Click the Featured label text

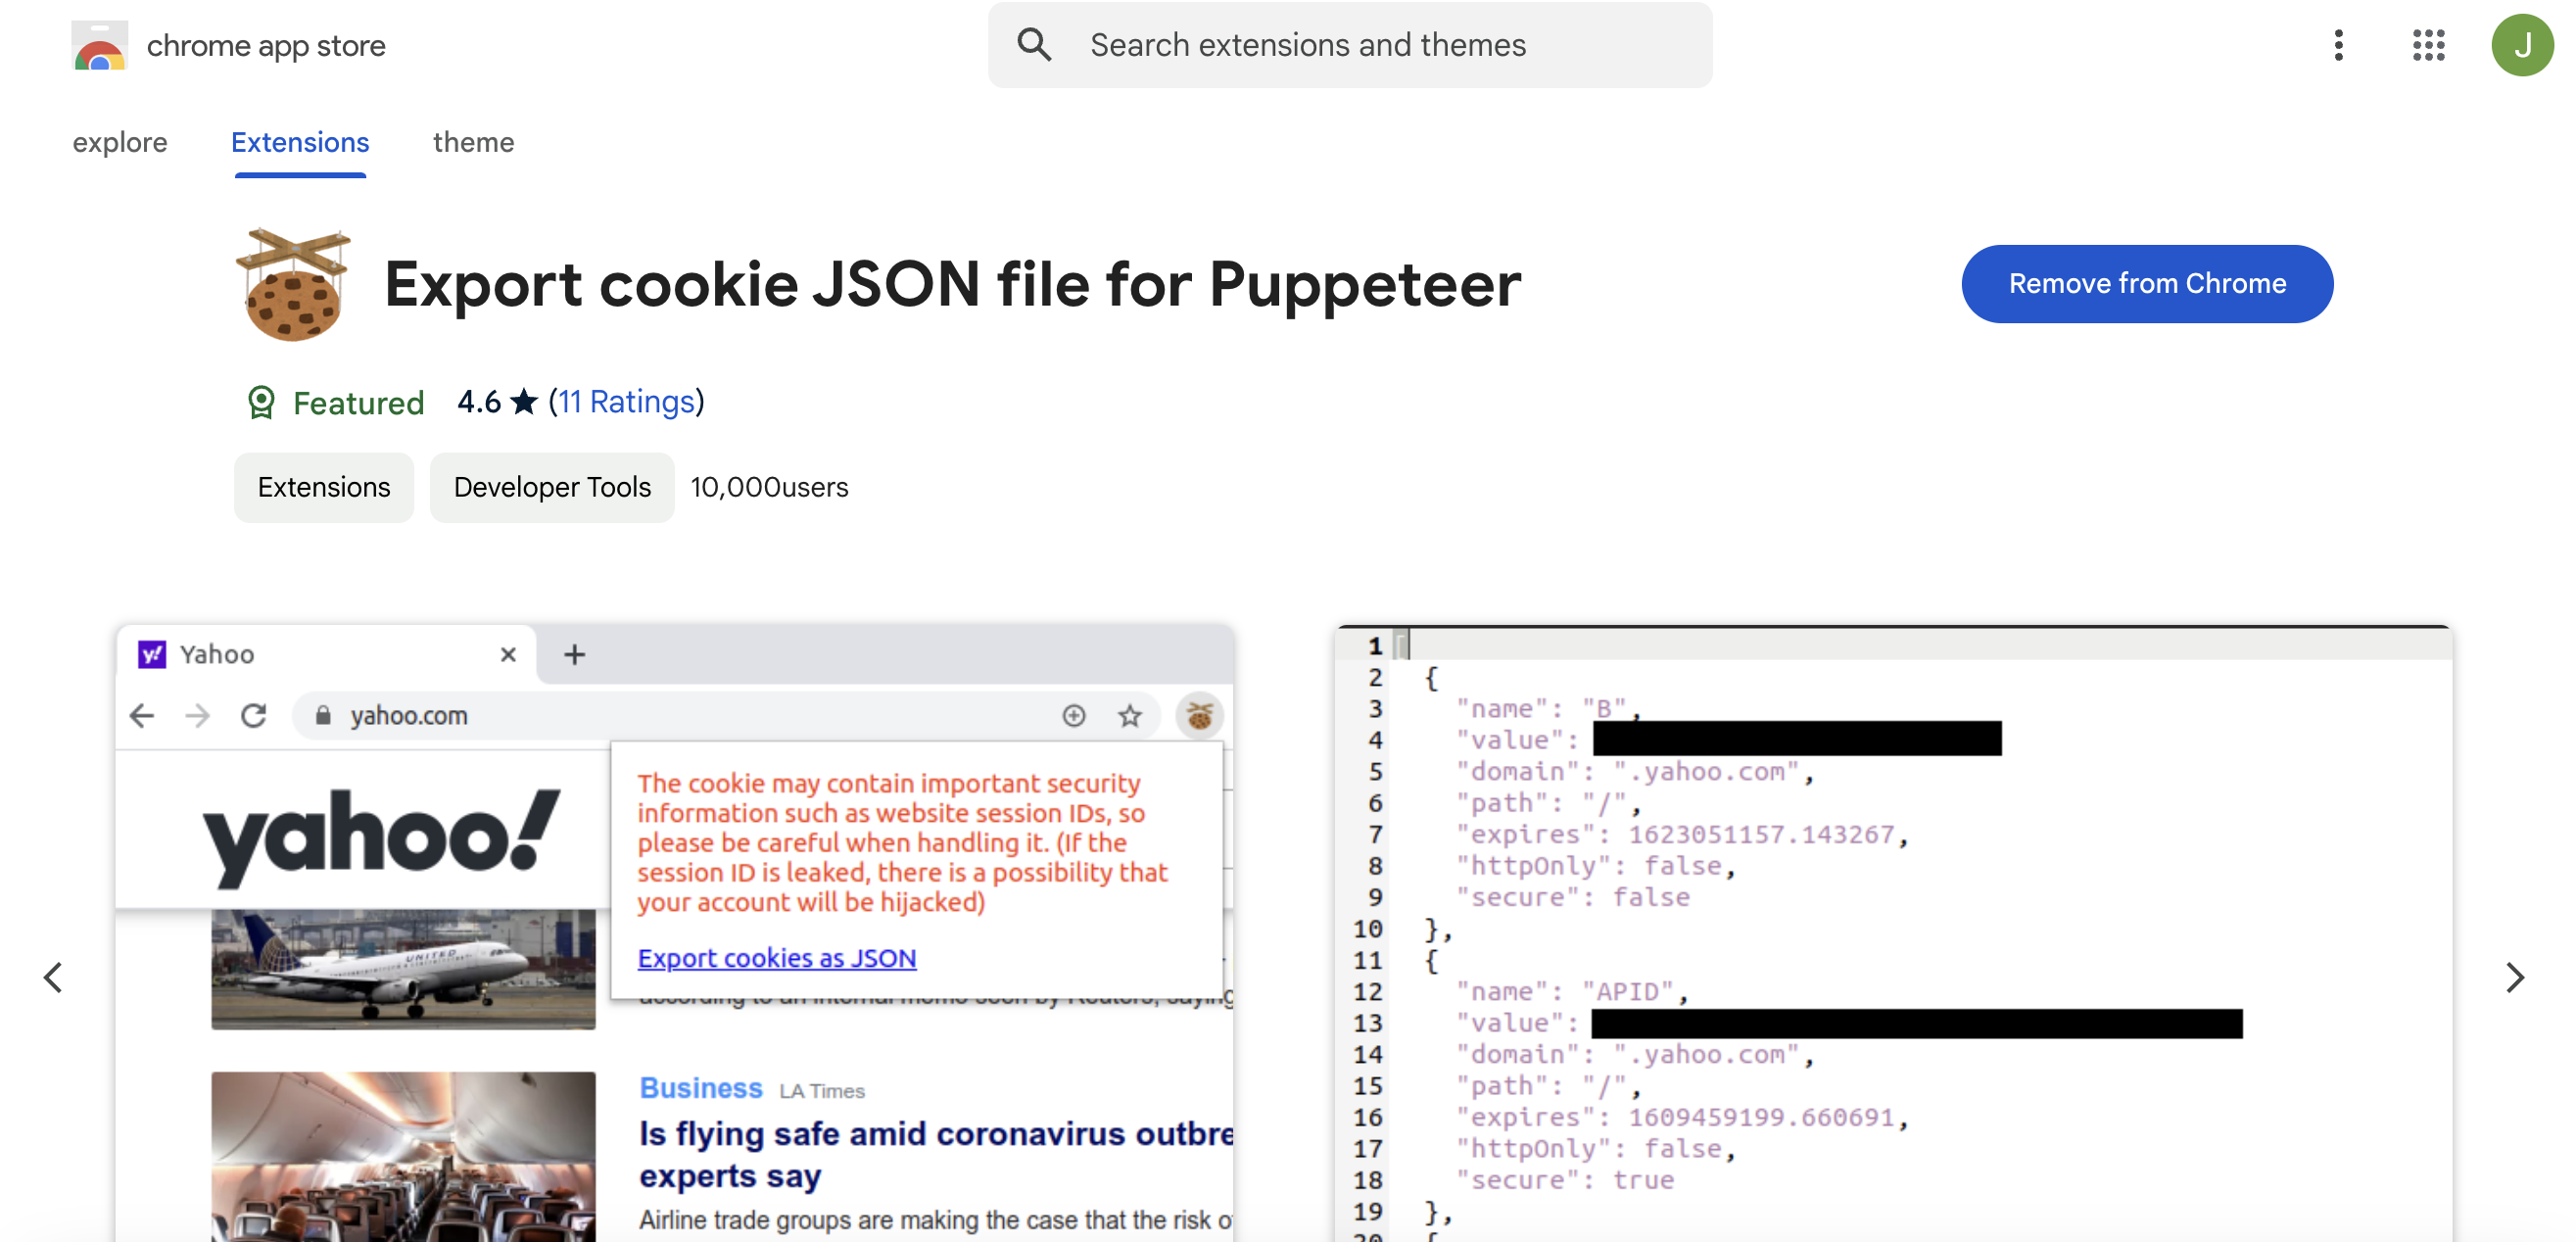point(358,403)
